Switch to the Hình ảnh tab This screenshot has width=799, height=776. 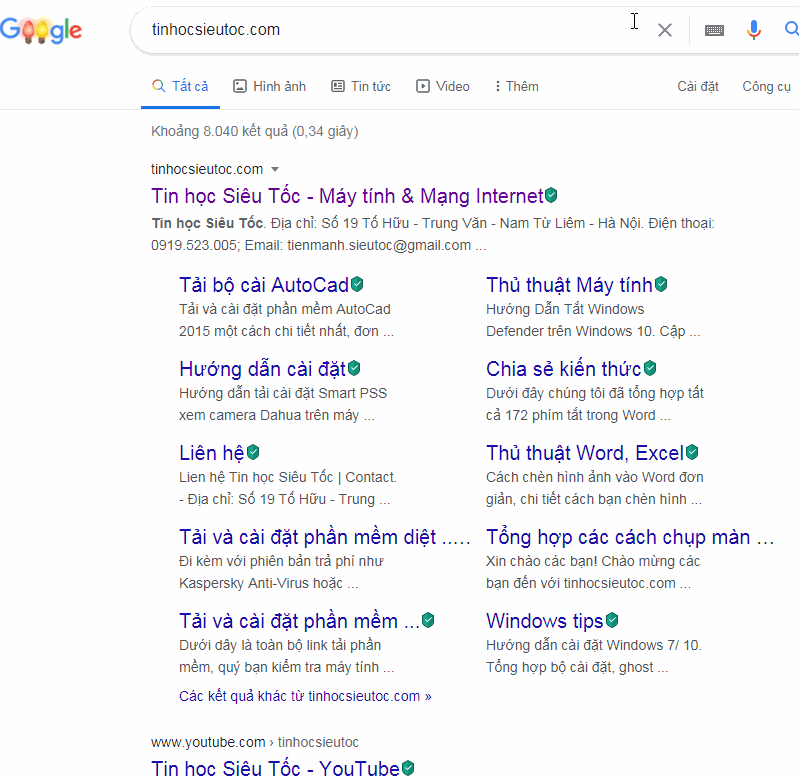click(x=270, y=86)
